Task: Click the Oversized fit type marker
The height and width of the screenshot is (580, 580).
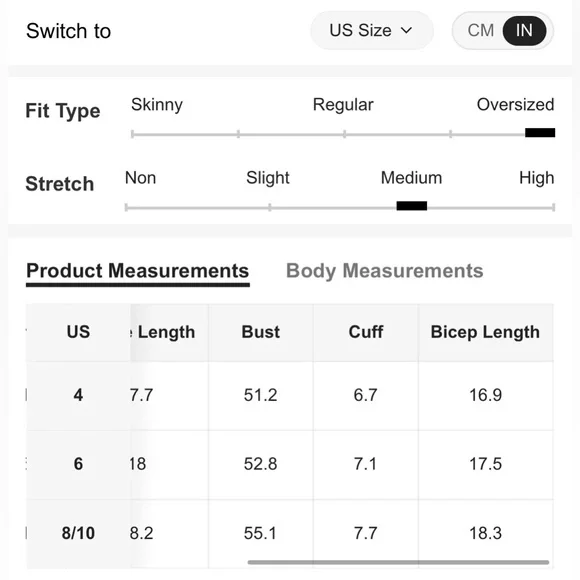Action: pyautogui.click(x=540, y=132)
